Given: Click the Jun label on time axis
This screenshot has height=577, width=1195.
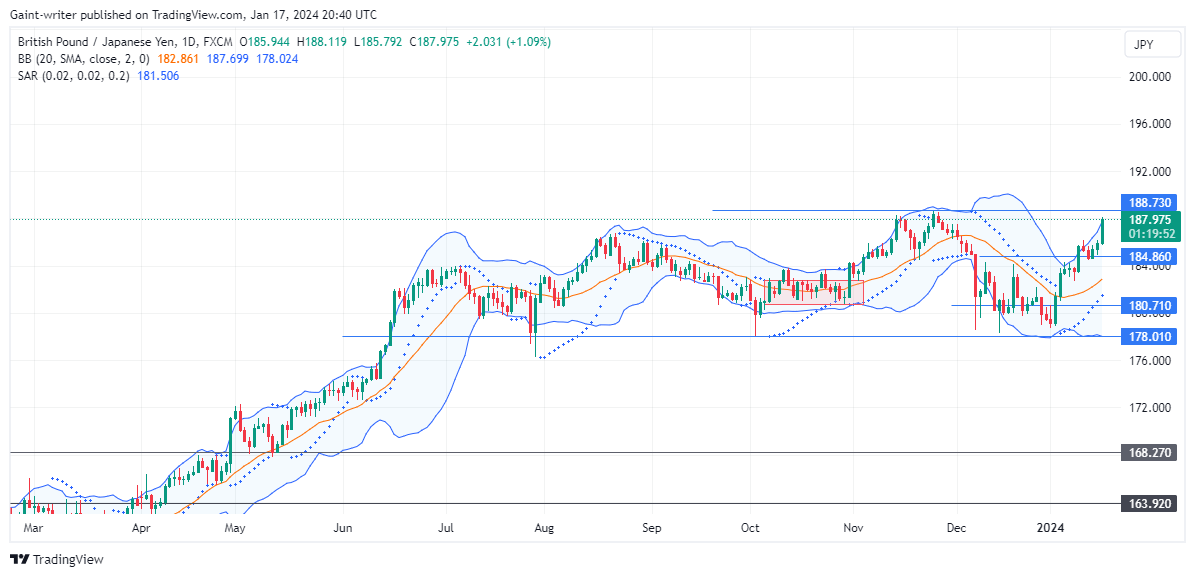Looking at the screenshot, I should click(343, 527).
